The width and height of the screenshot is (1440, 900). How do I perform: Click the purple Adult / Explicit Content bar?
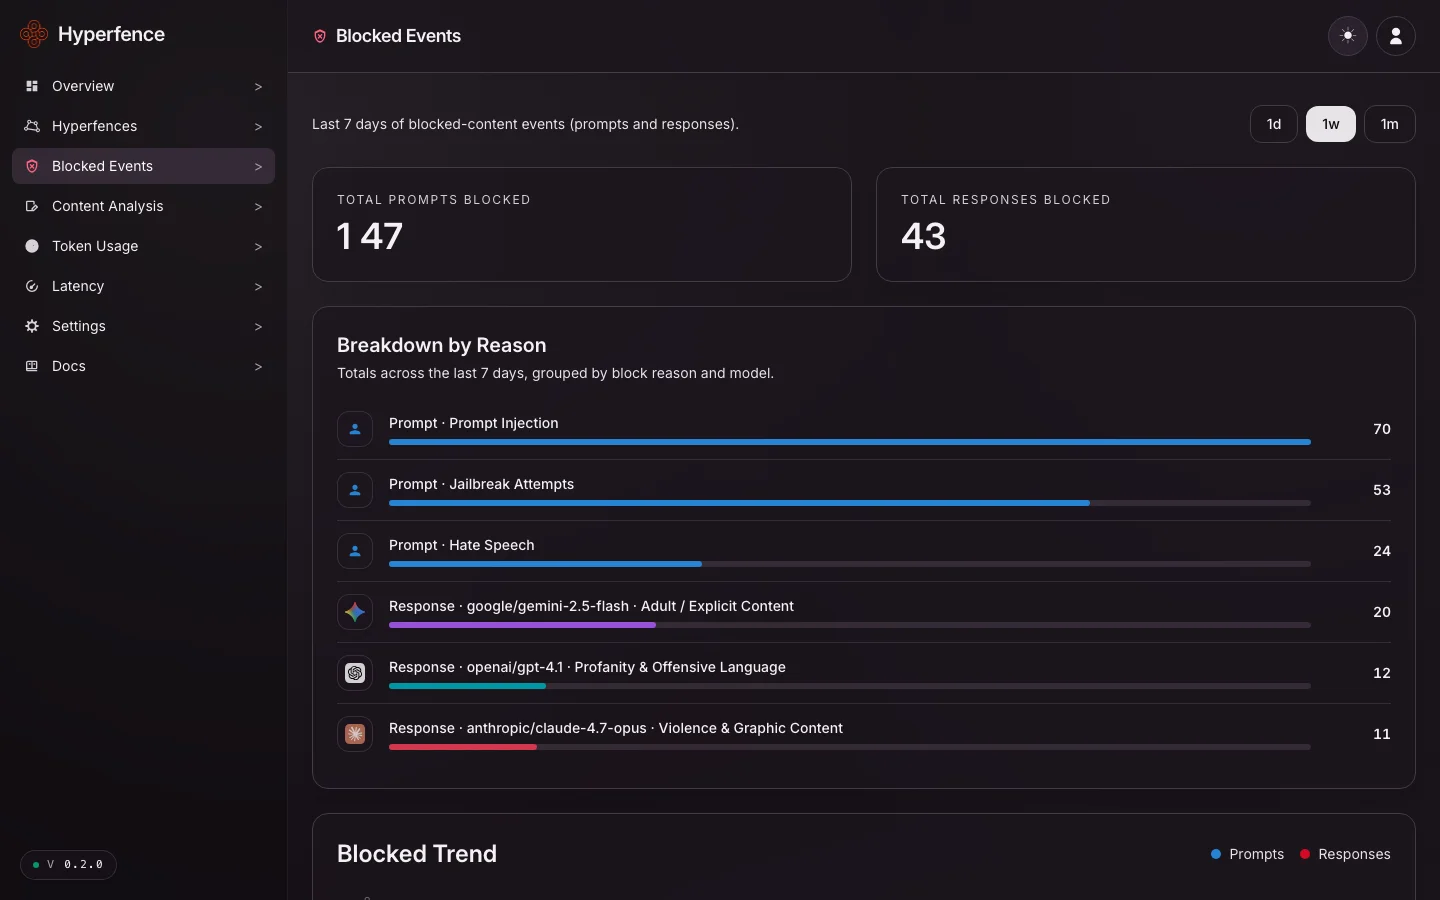522,625
